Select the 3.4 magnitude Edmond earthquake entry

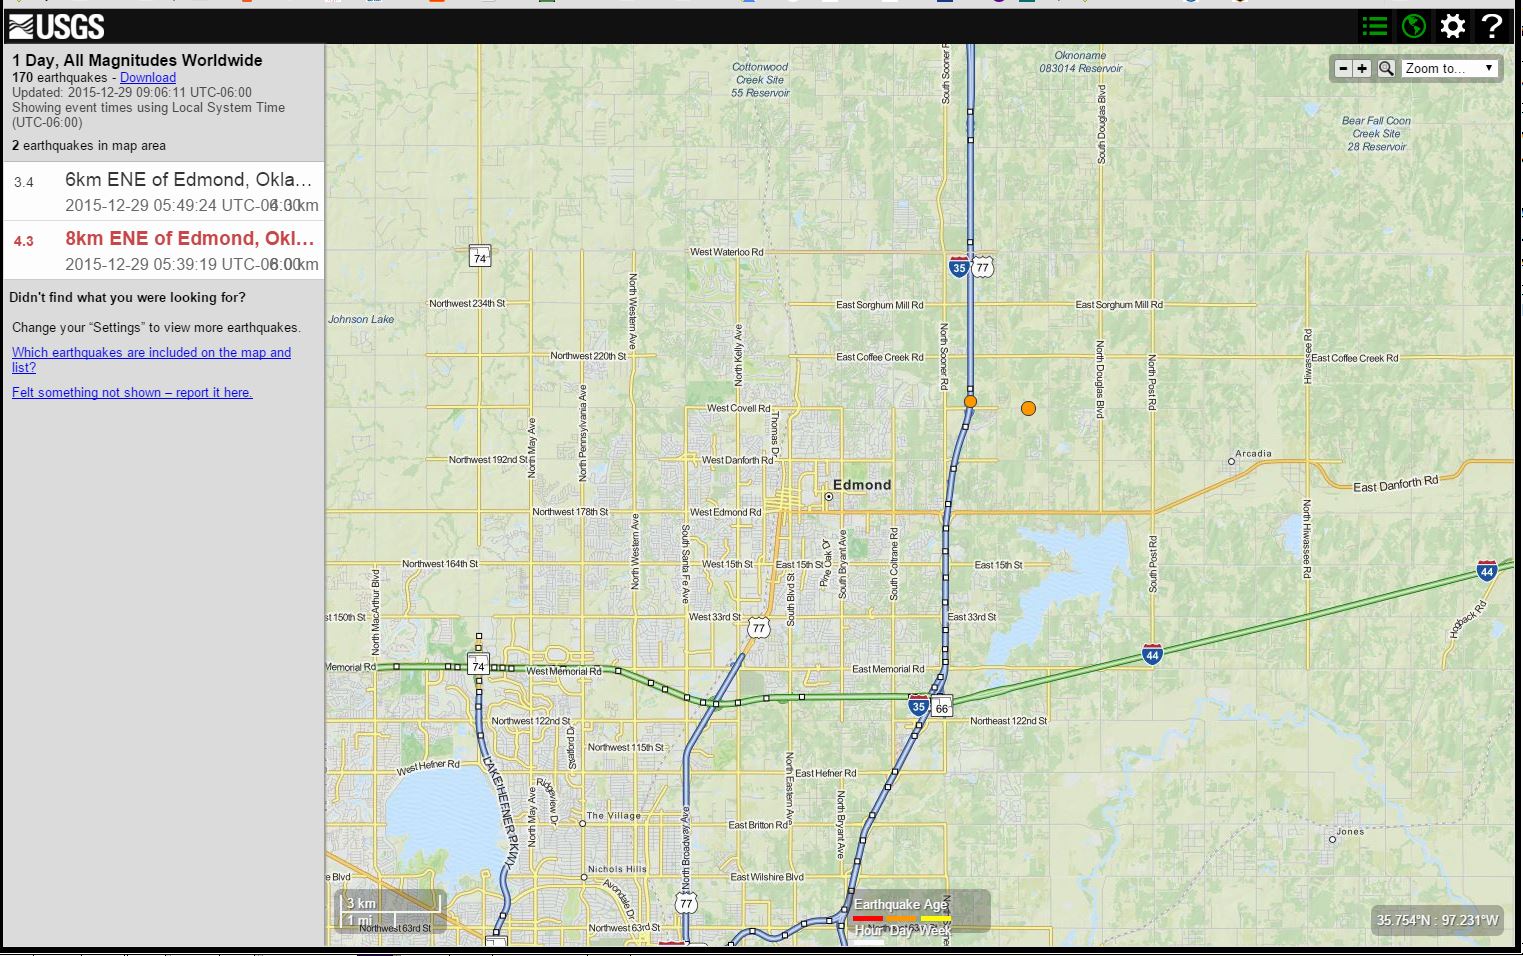165,191
